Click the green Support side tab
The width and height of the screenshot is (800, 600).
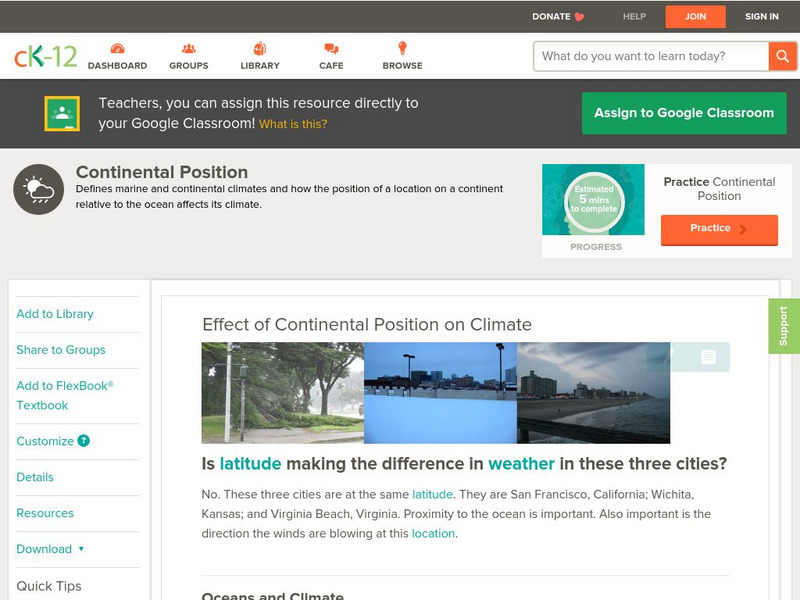(784, 326)
